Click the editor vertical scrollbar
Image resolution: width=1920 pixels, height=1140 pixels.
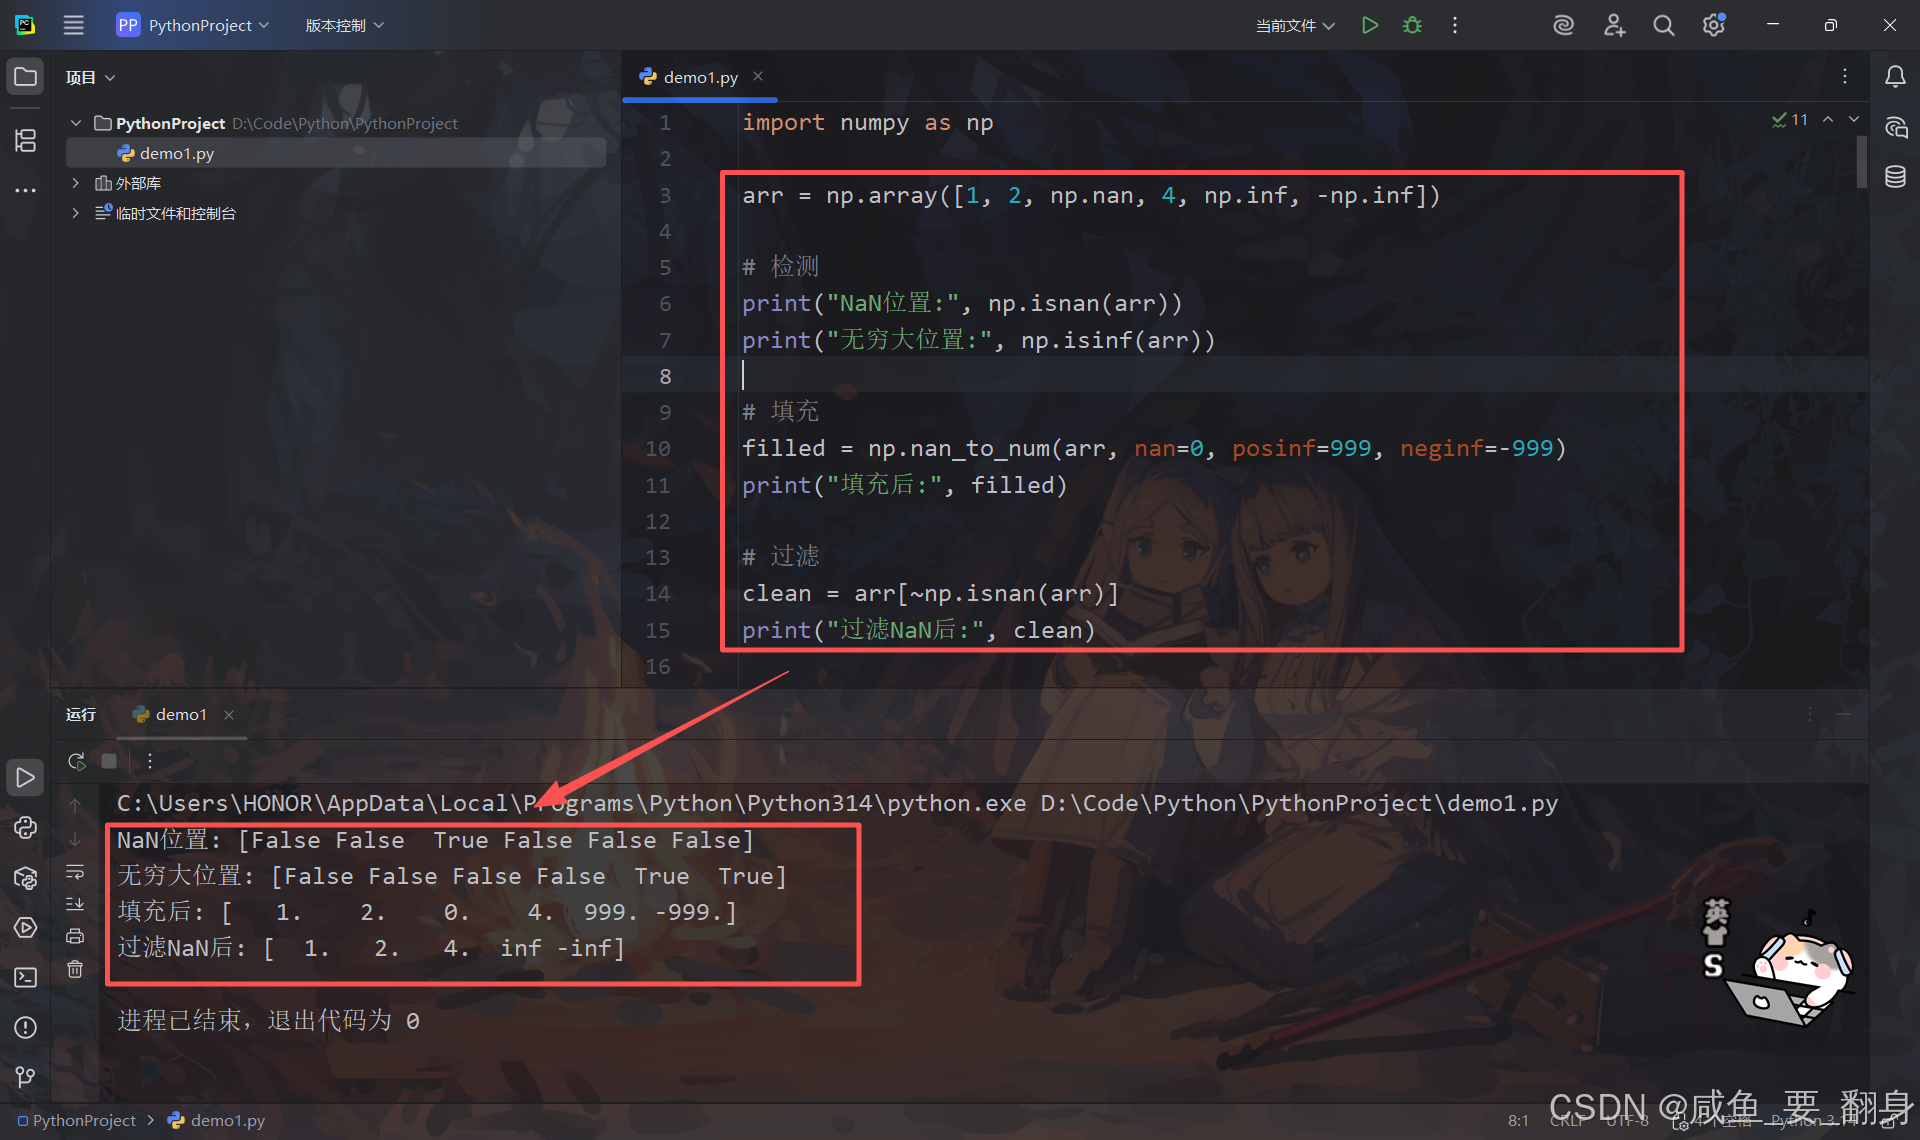1861,160
